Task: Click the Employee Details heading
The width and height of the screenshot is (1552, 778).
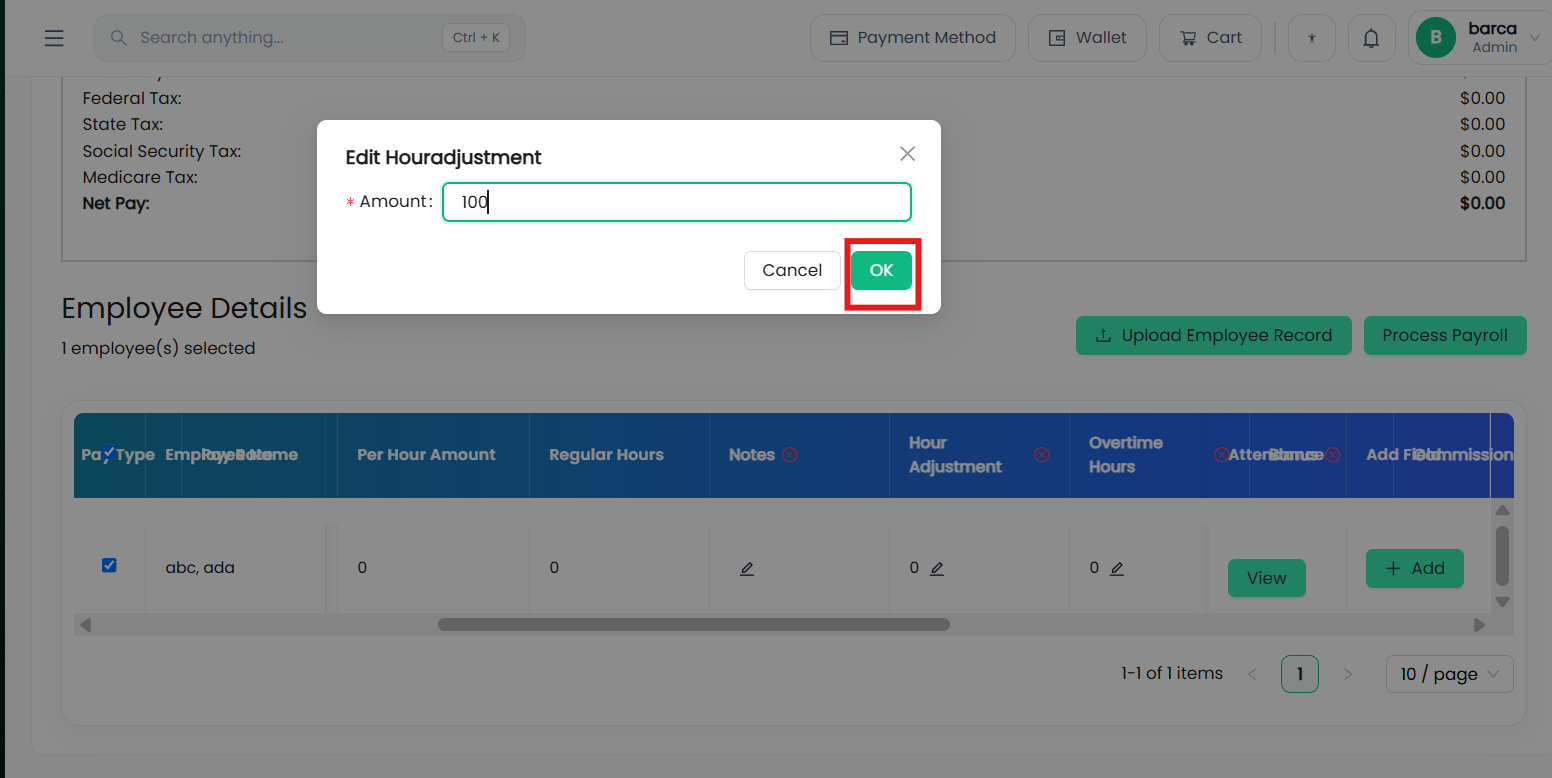Action: 184,309
